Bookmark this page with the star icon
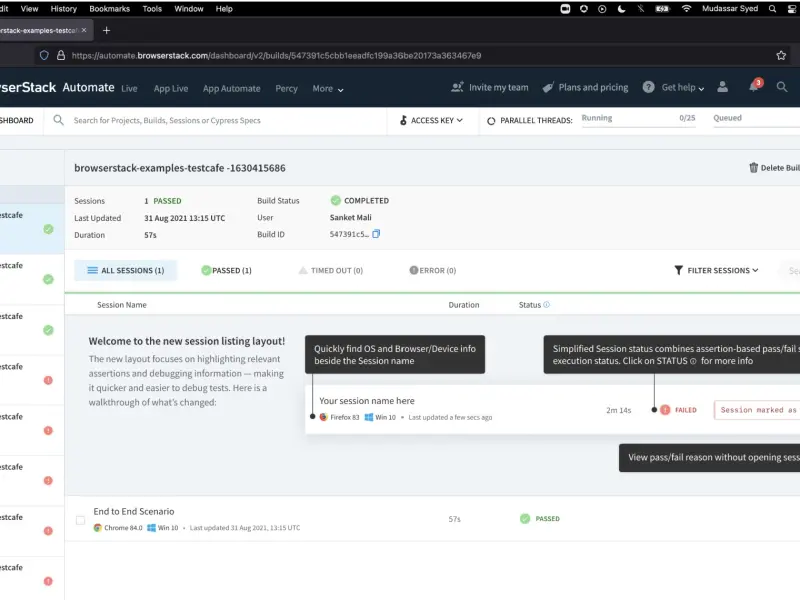800x600 pixels. [x=781, y=56]
